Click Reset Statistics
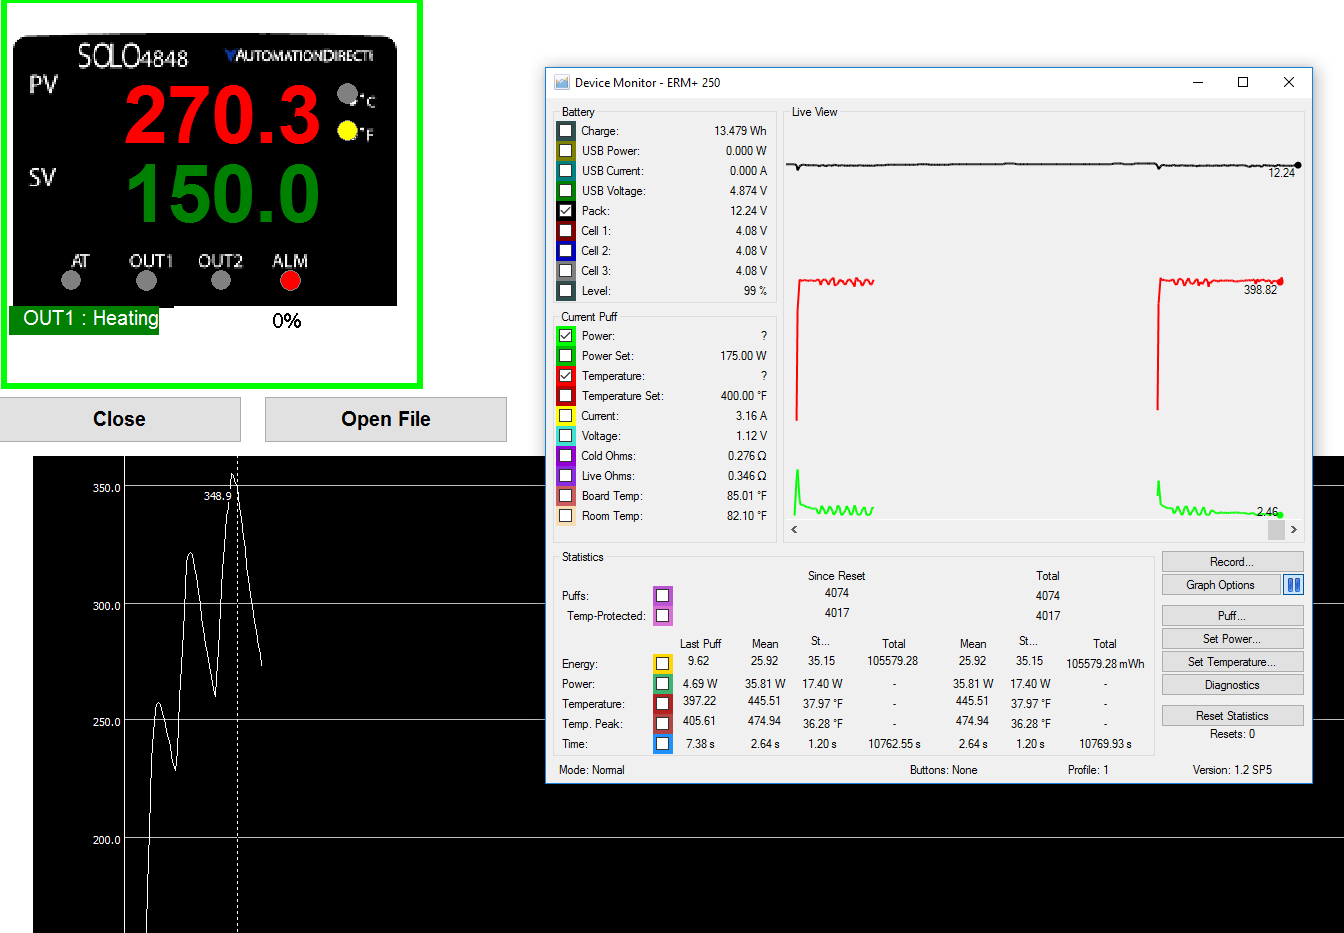 coord(1232,716)
